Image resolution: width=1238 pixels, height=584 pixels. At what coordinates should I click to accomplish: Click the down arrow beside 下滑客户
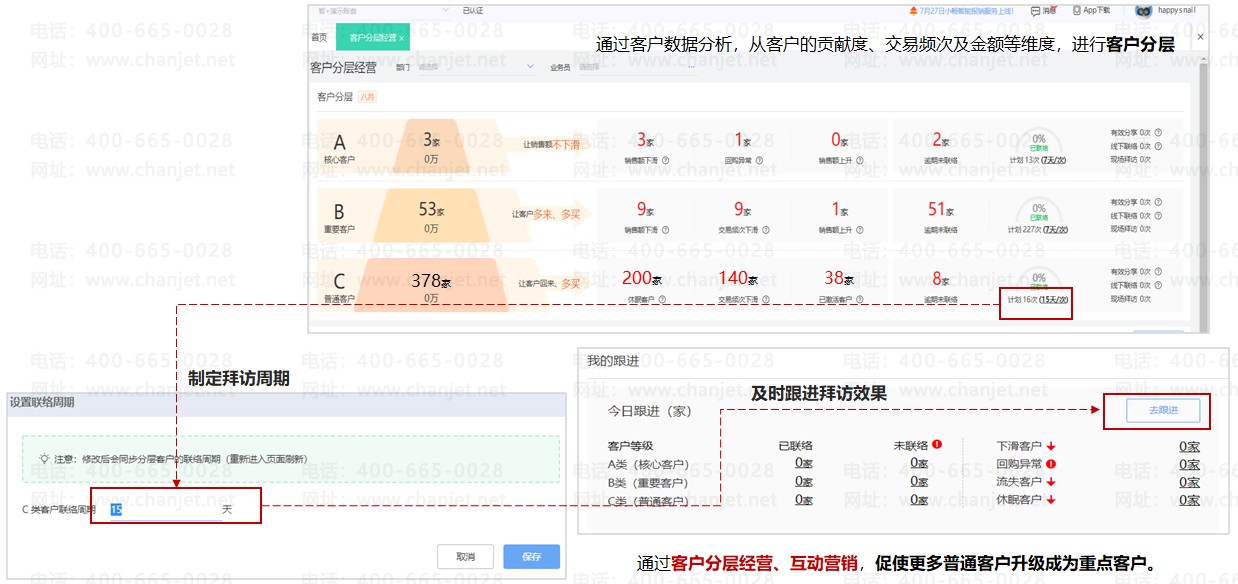coord(1052,446)
